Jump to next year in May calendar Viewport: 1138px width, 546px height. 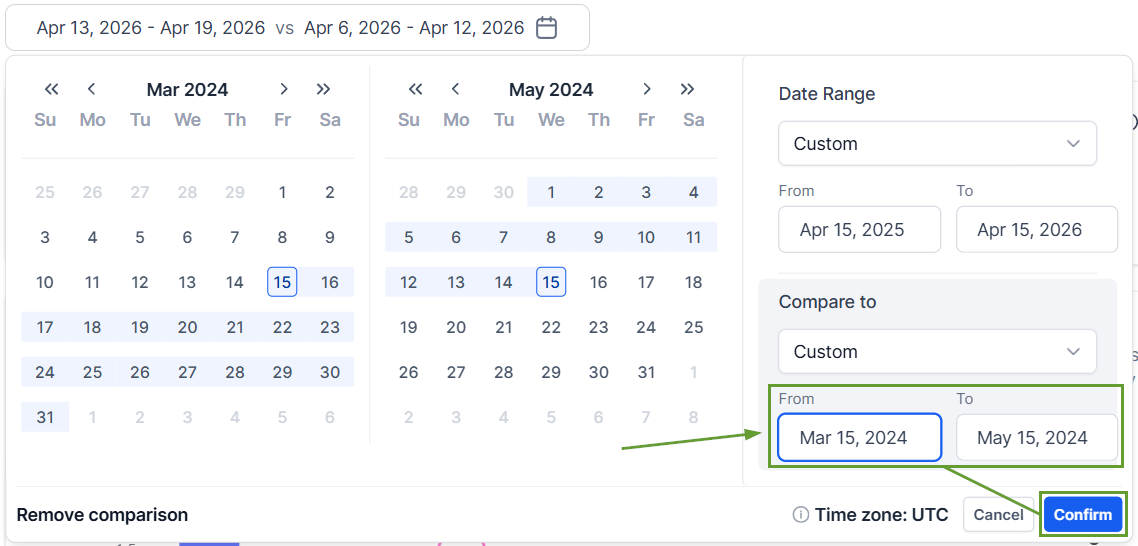coord(687,89)
